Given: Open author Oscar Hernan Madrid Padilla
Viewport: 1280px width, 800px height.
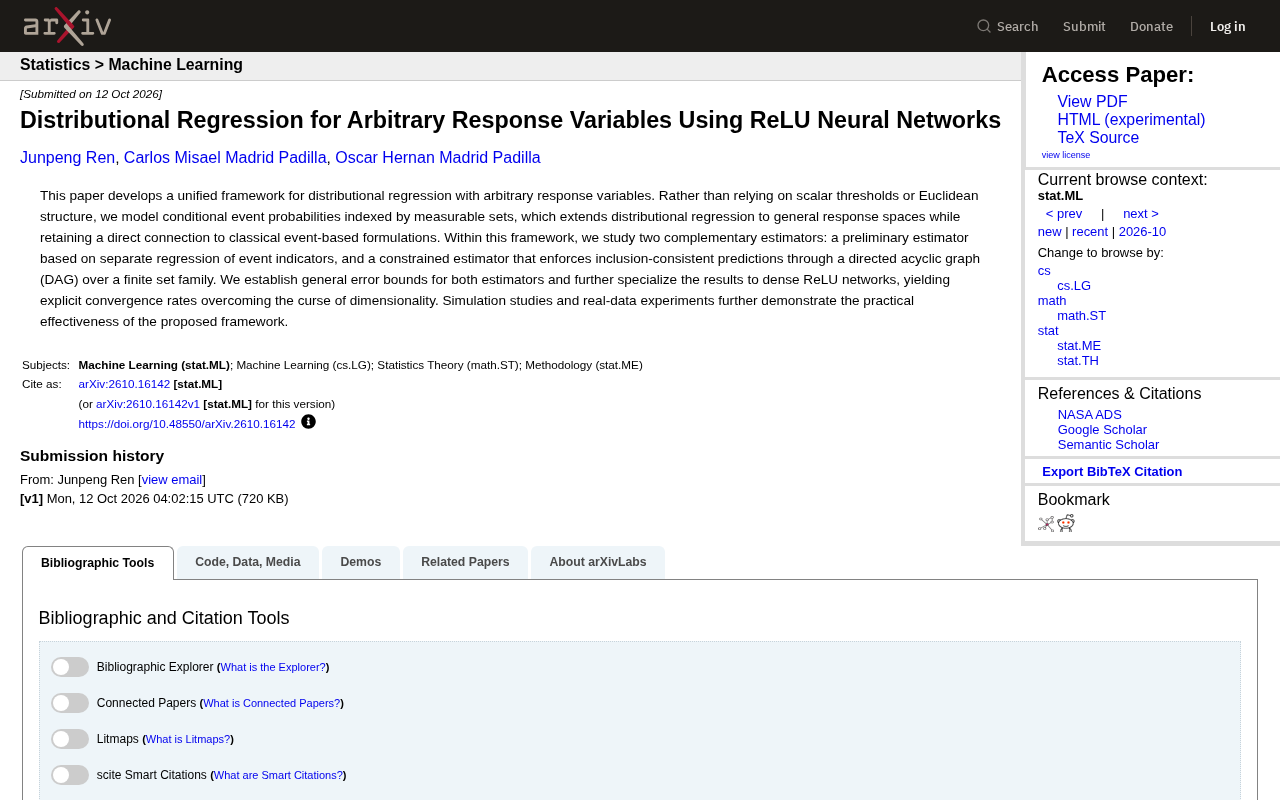Looking at the screenshot, I should pyautogui.click(x=438, y=158).
